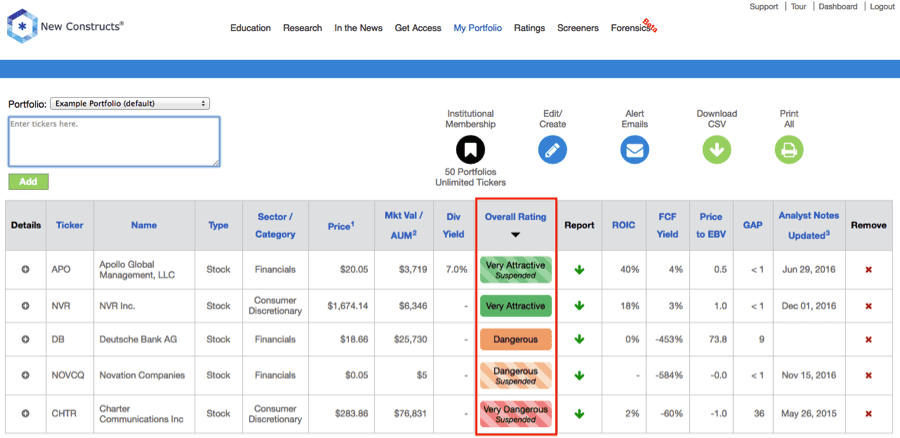900x438 pixels.
Task: Remove APO from the portfolio
Action: coord(868,270)
